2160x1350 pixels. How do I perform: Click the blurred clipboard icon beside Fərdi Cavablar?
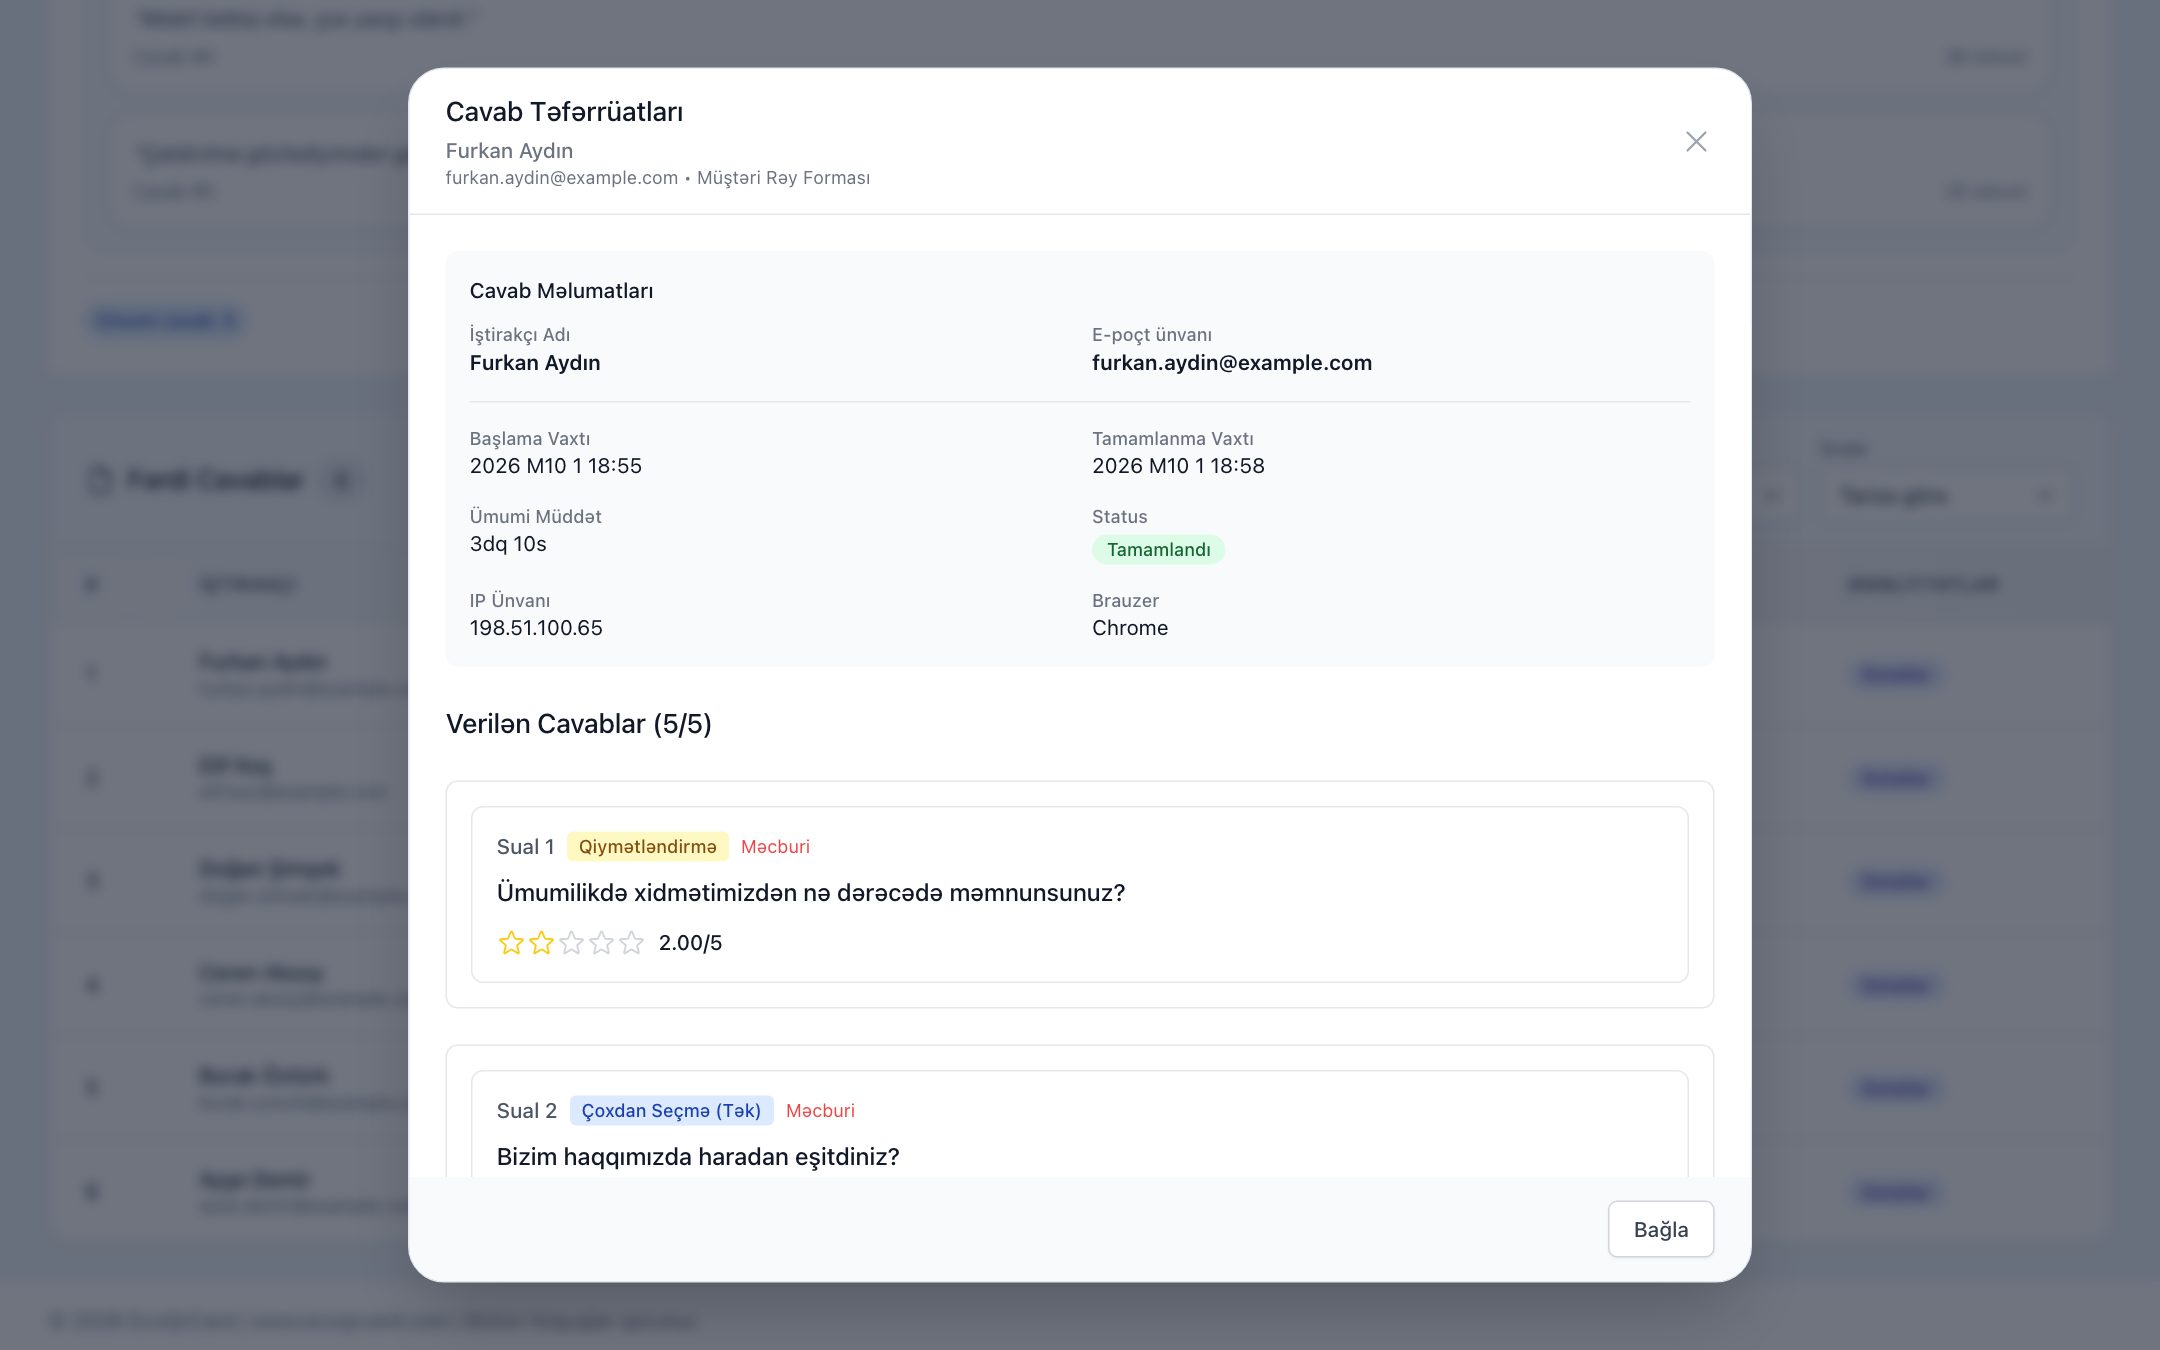coord(100,480)
